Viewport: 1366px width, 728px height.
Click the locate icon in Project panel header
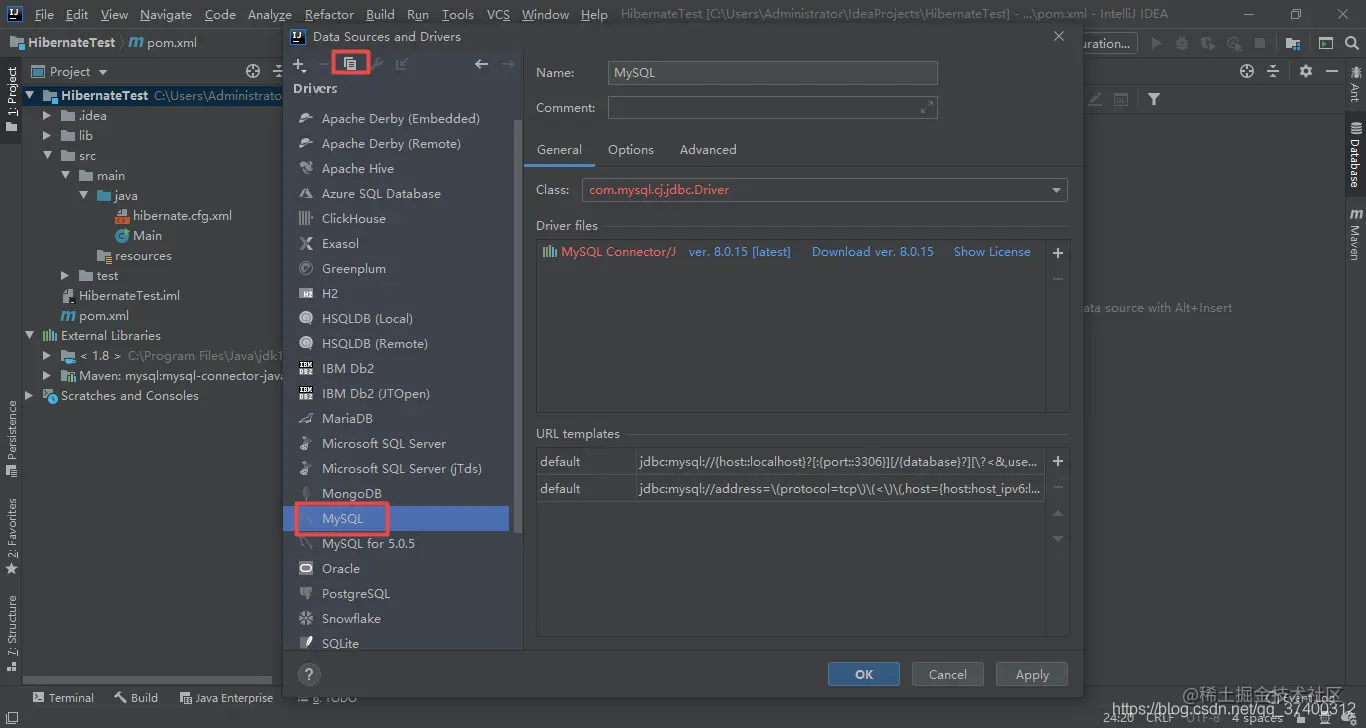pos(253,71)
